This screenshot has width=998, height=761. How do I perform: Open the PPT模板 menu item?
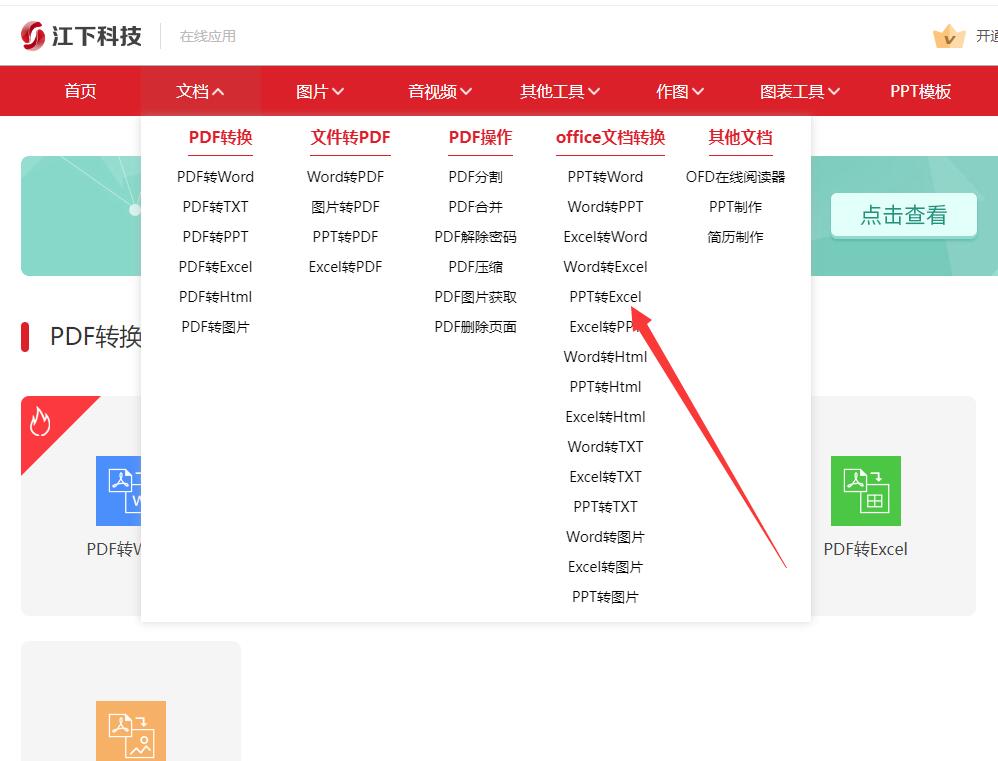coord(918,90)
